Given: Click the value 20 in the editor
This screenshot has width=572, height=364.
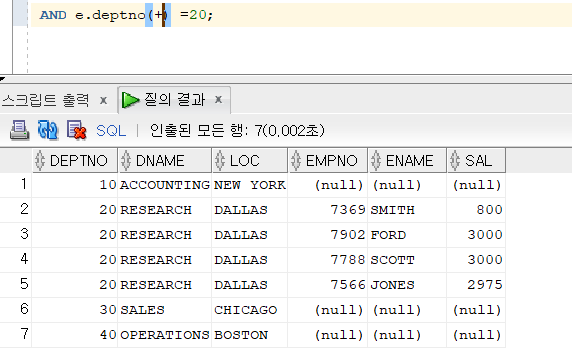Looking at the screenshot, I should 198,15.
